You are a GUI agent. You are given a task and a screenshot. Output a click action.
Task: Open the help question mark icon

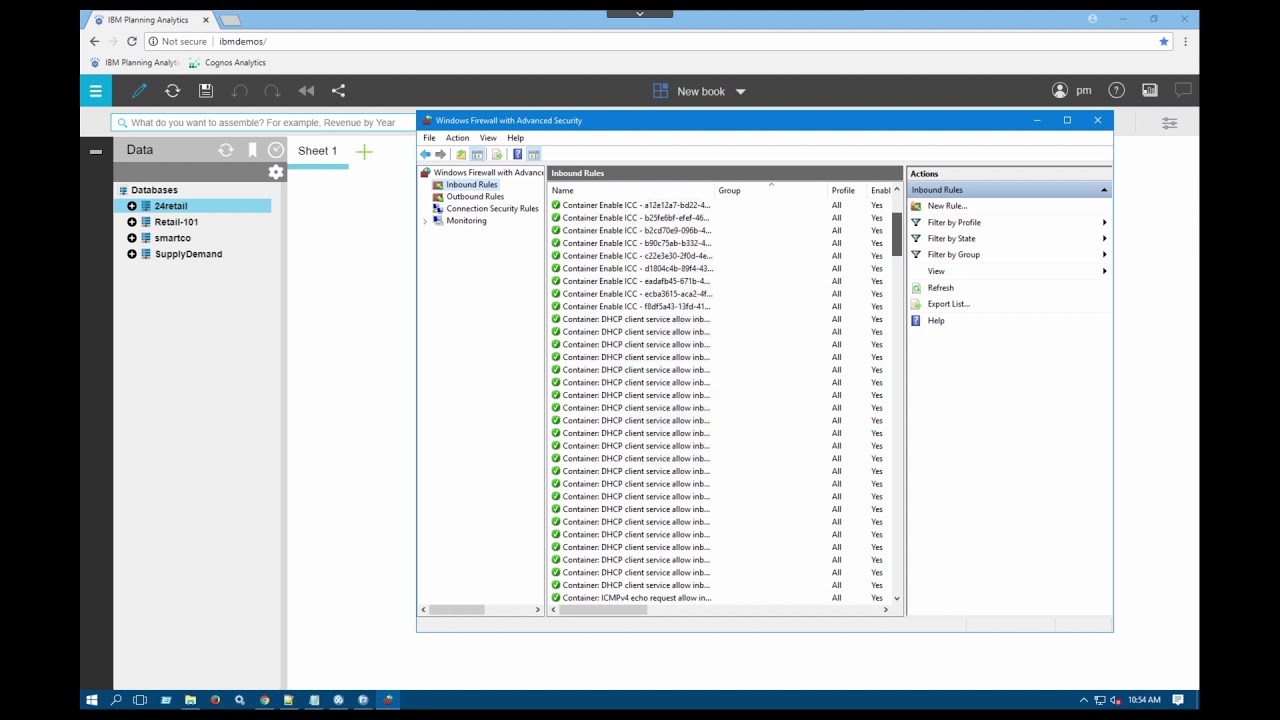(1116, 91)
